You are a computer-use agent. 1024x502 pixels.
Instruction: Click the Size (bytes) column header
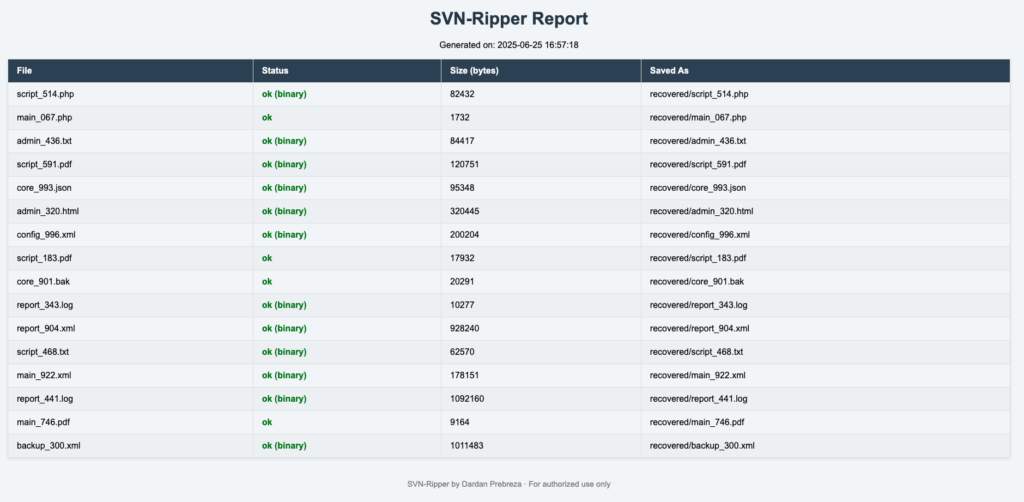click(x=541, y=71)
